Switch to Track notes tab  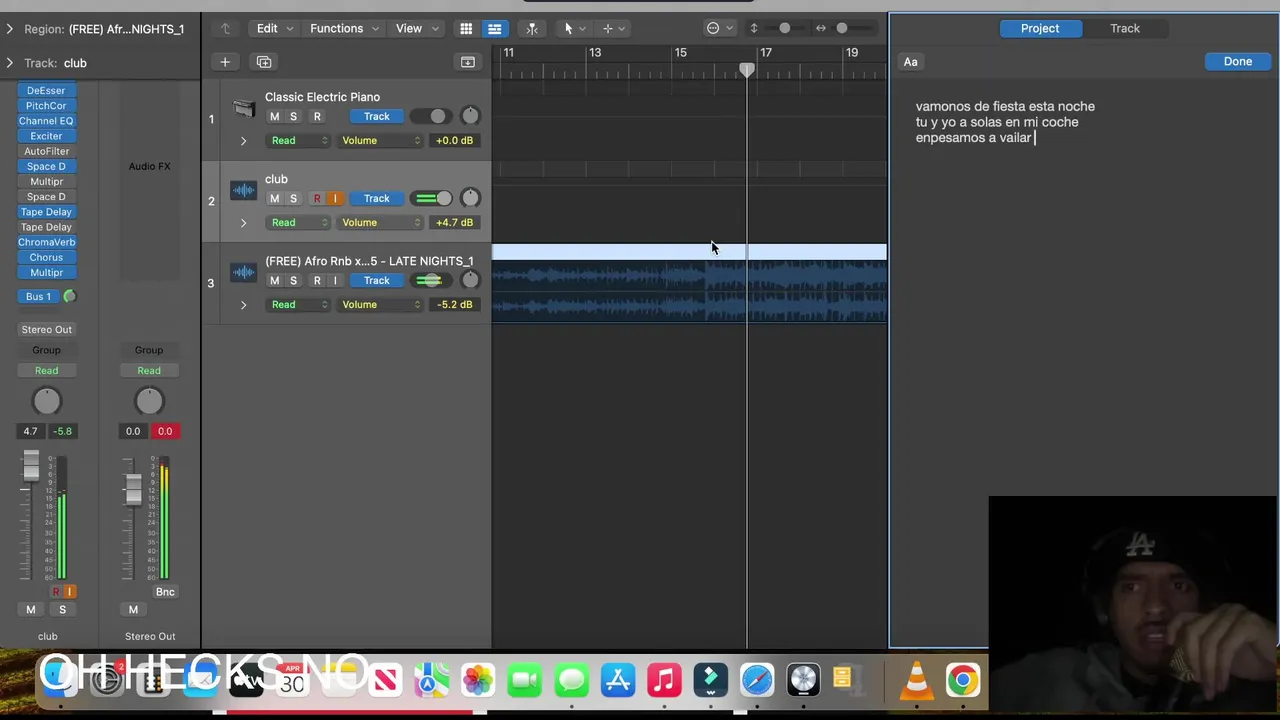click(x=1125, y=28)
